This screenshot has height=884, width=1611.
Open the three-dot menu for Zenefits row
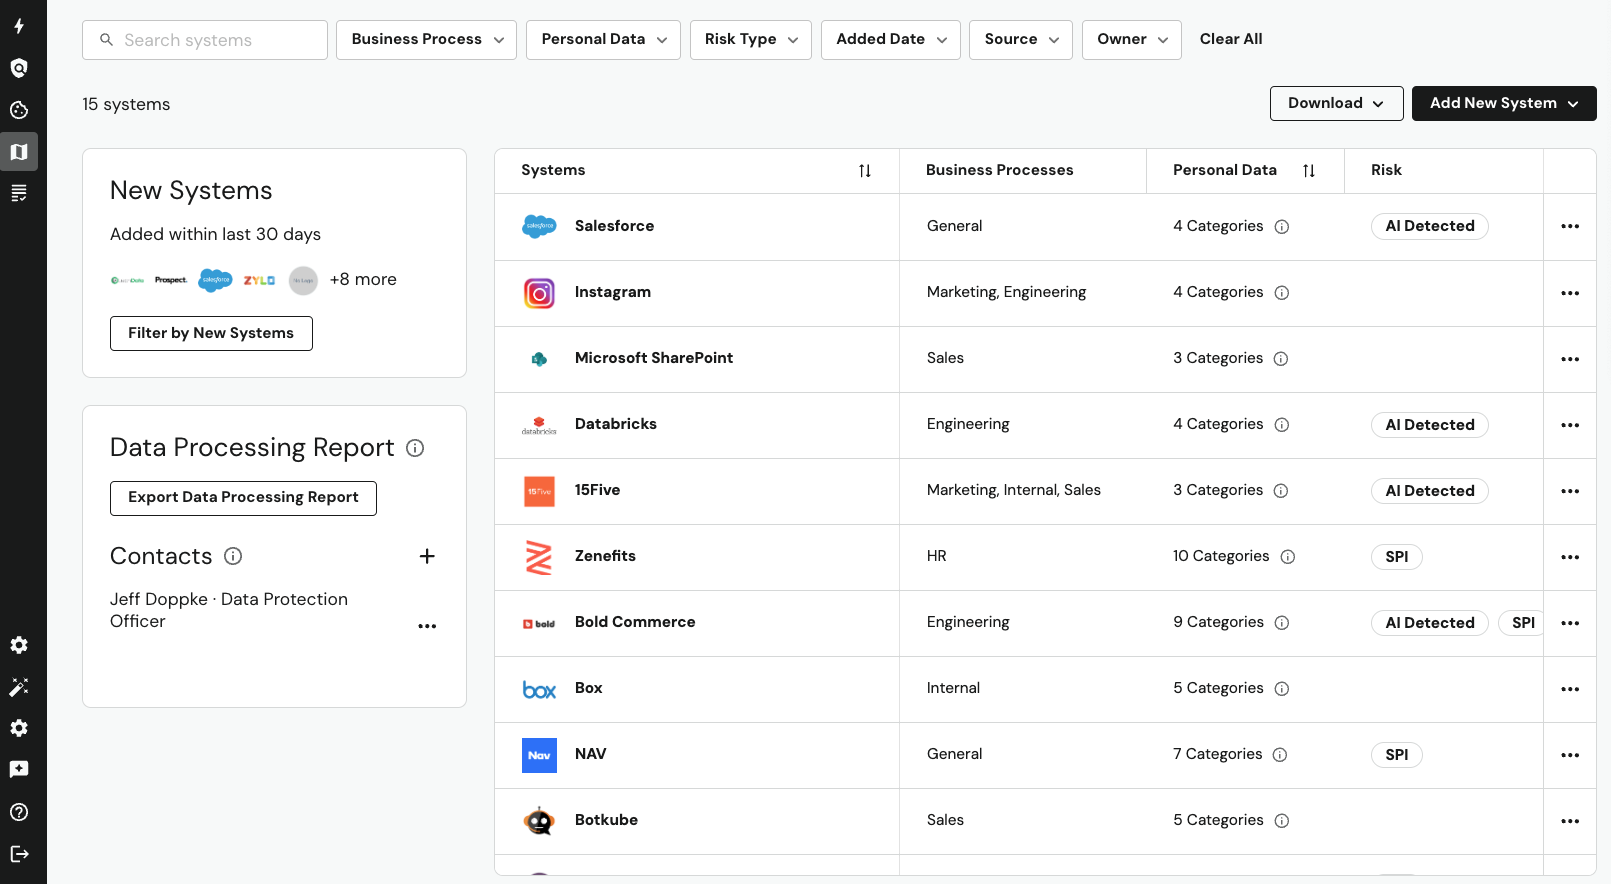tap(1570, 557)
